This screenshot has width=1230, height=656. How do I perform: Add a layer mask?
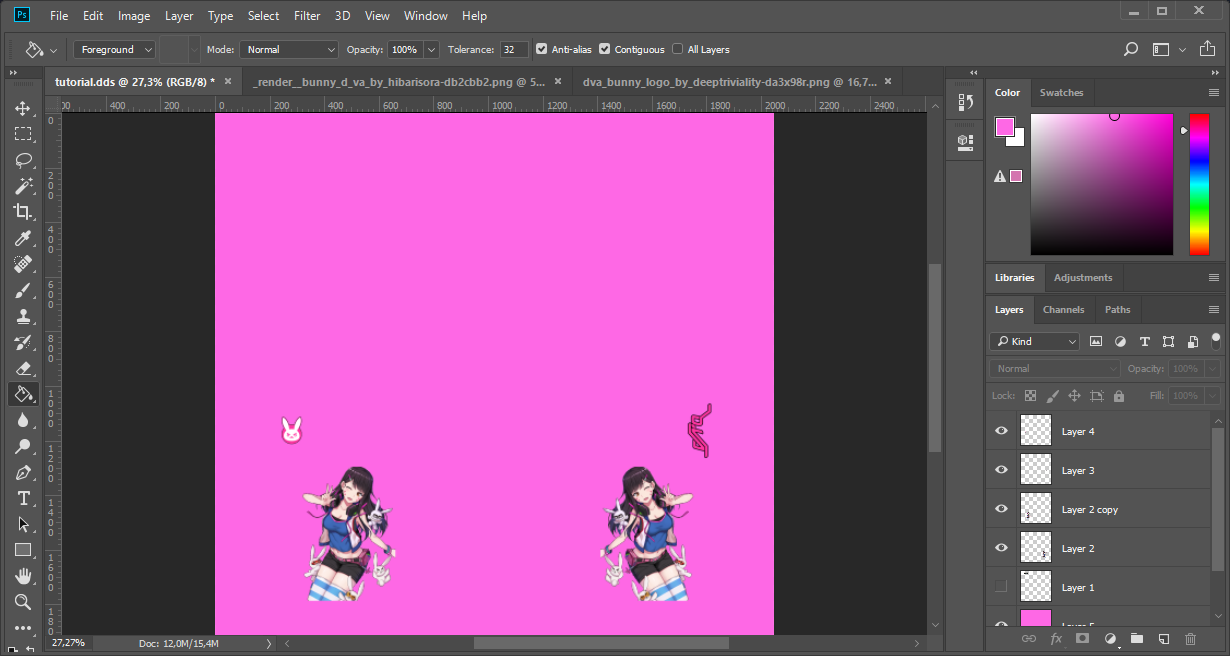[1082, 638]
